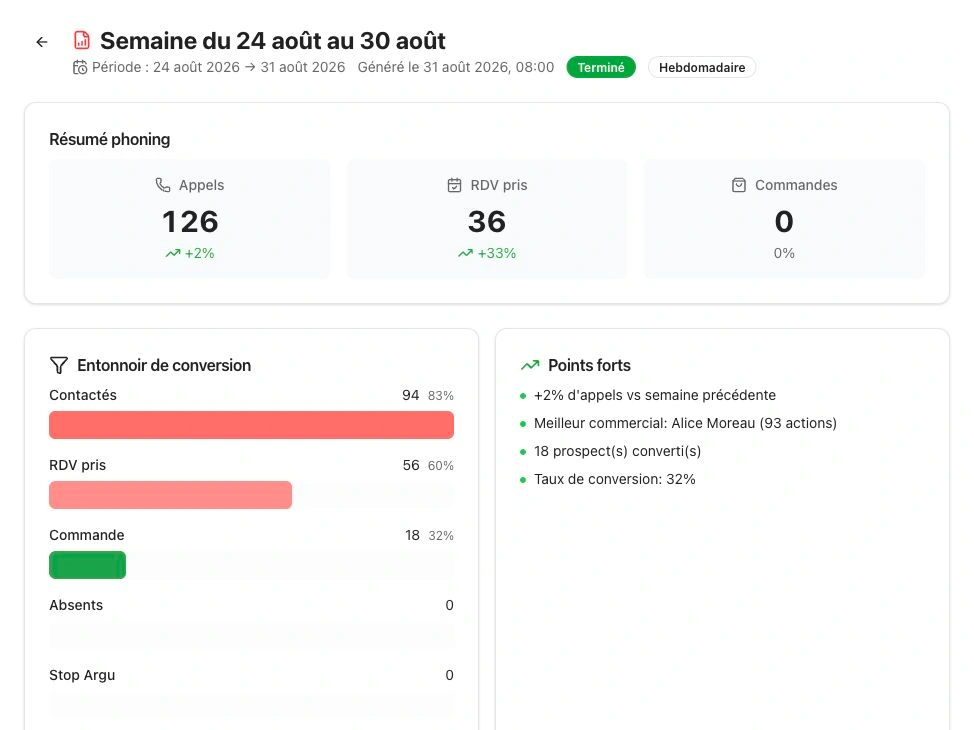
Task: Click the Taux de conversion: 32% line
Action: coord(614,479)
